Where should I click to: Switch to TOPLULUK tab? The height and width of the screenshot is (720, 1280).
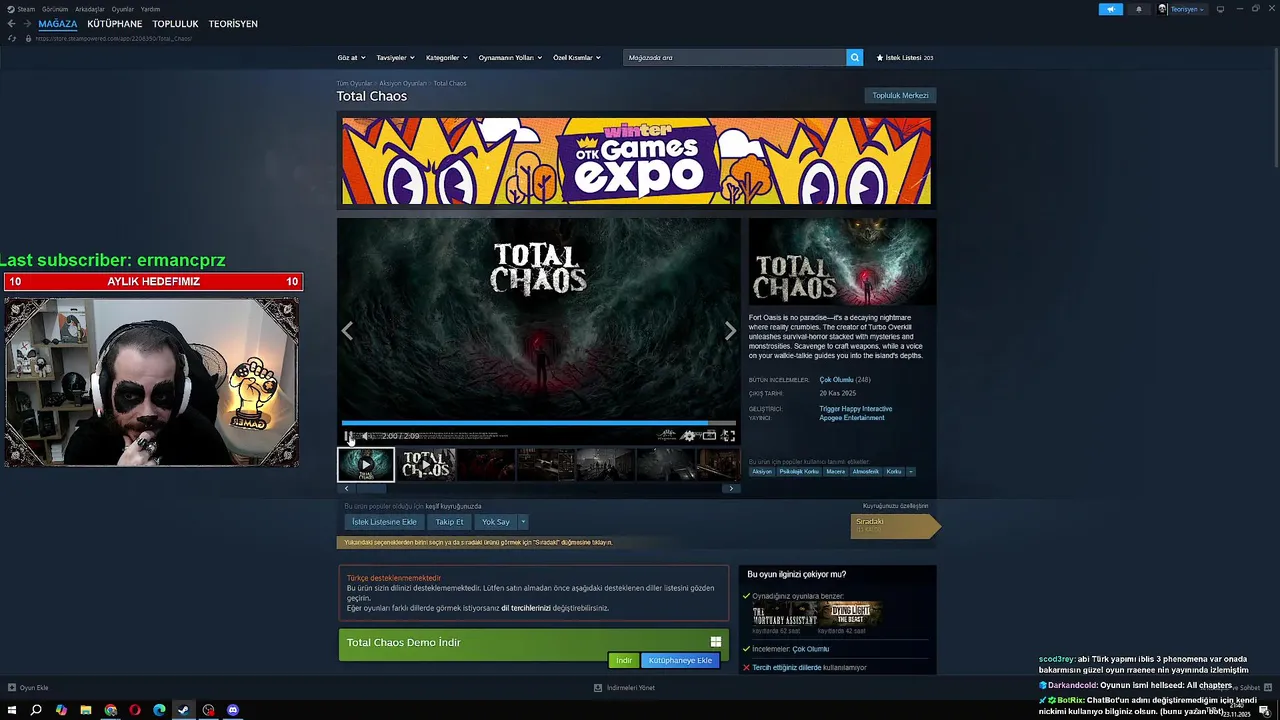(x=175, y=24)
